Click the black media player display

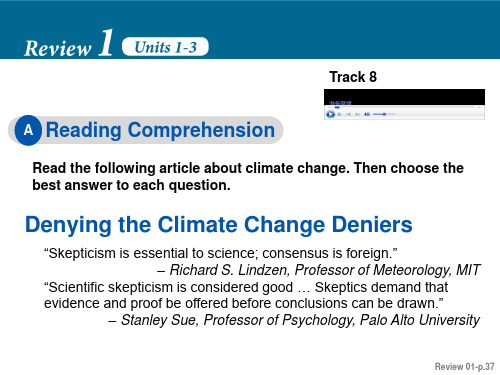(x=404, y=97)
